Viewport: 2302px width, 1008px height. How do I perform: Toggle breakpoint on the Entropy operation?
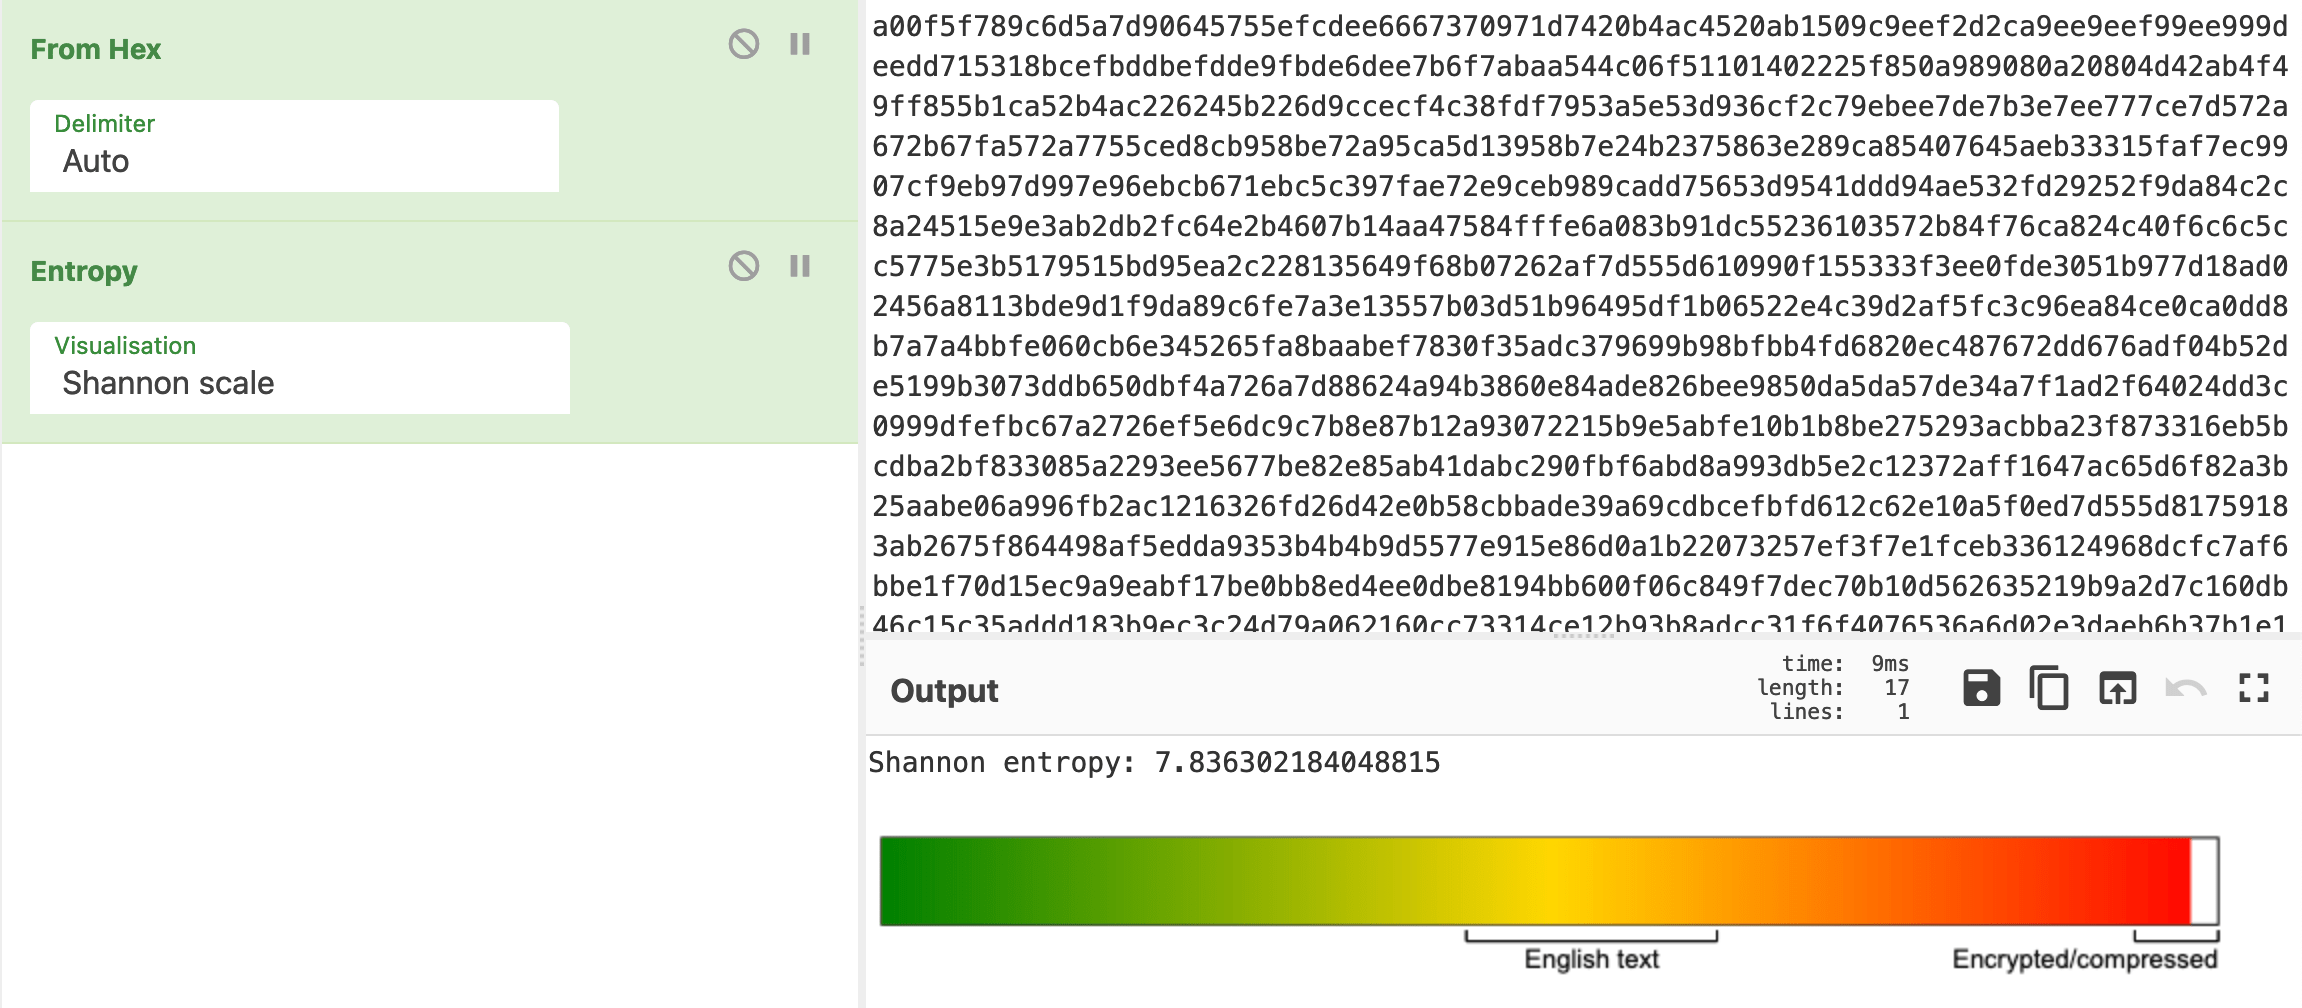(x=800, y=266)
